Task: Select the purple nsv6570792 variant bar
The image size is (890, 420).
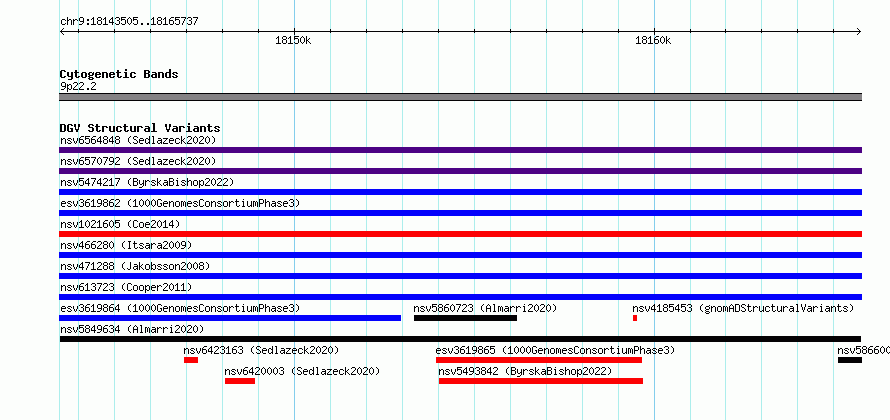Action: [x=460, y=171]
